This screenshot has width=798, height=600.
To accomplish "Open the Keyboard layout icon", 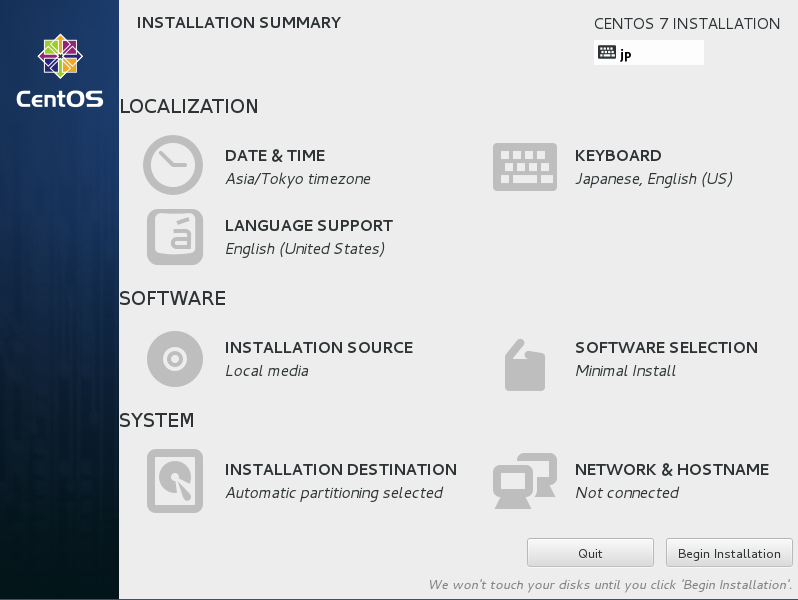I will 525,167.
